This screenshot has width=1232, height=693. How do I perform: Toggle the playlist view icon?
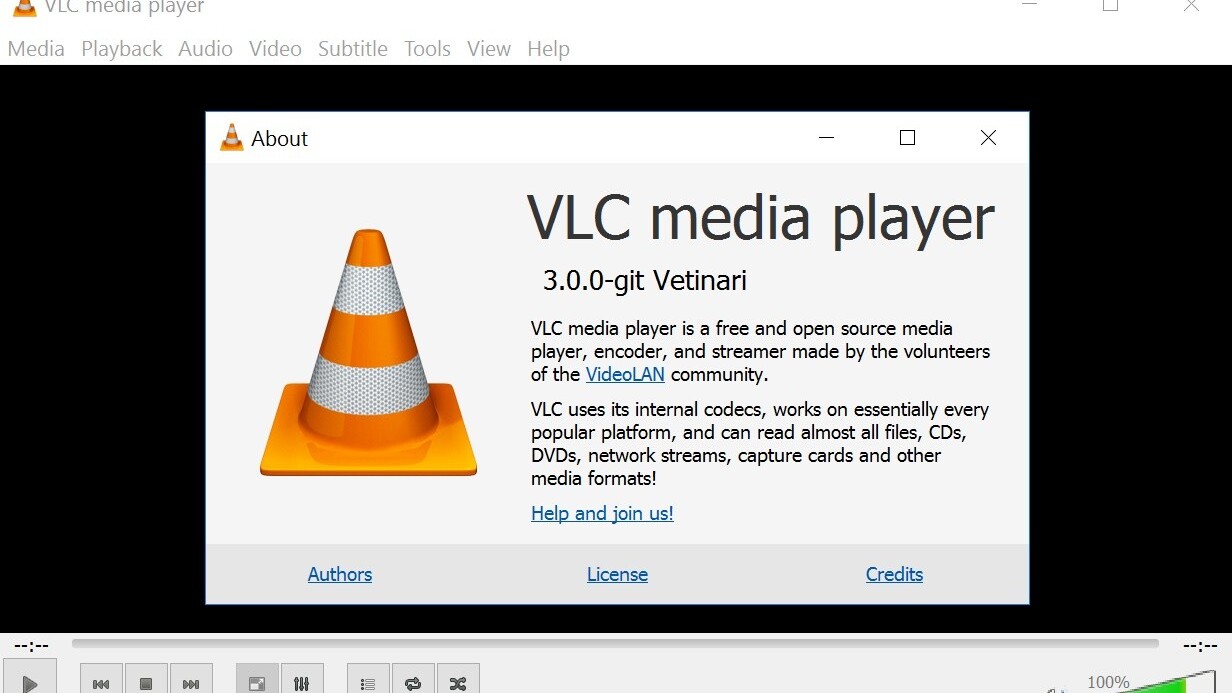[368, 683]
